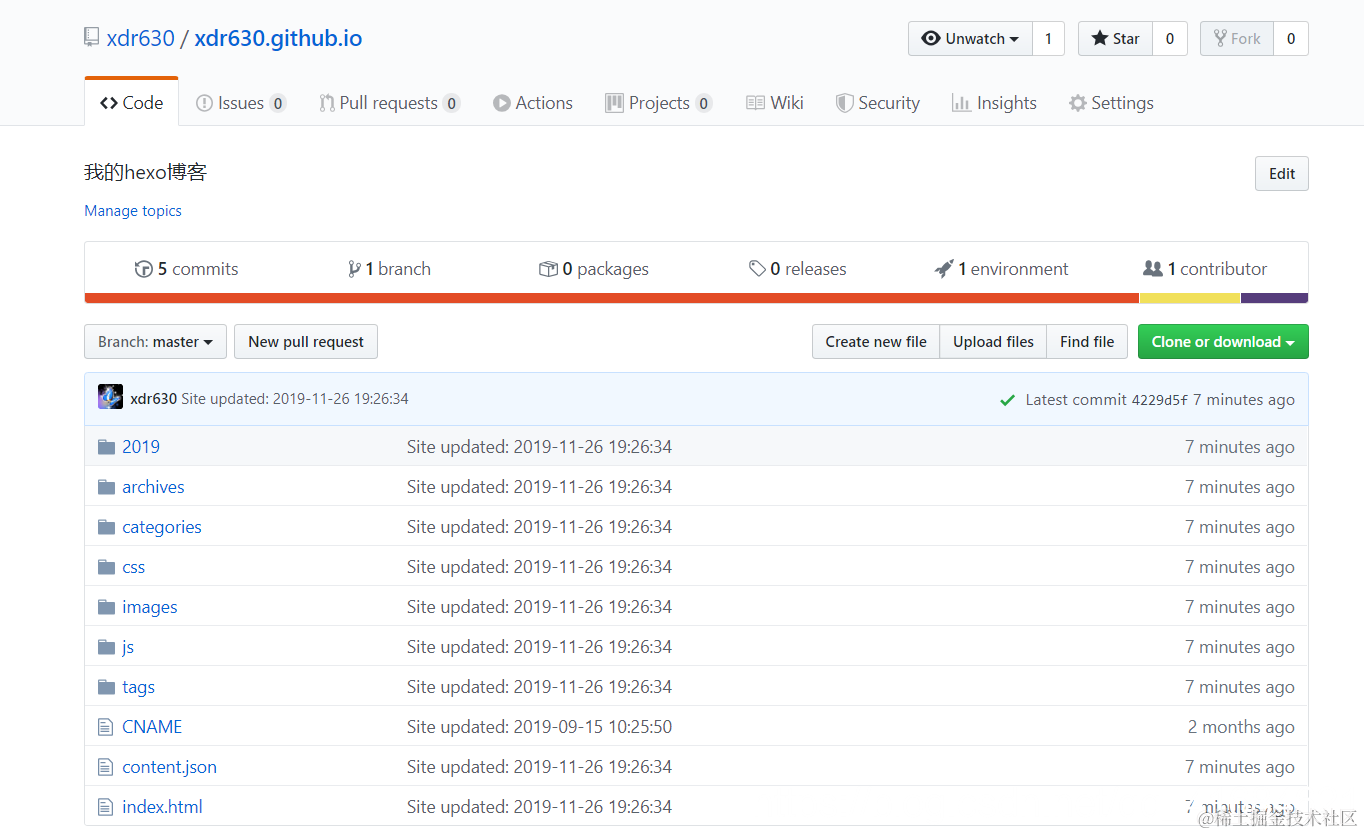Click the Find file button
Viewport: 1364px width, 835px height.
[1087, 341]
